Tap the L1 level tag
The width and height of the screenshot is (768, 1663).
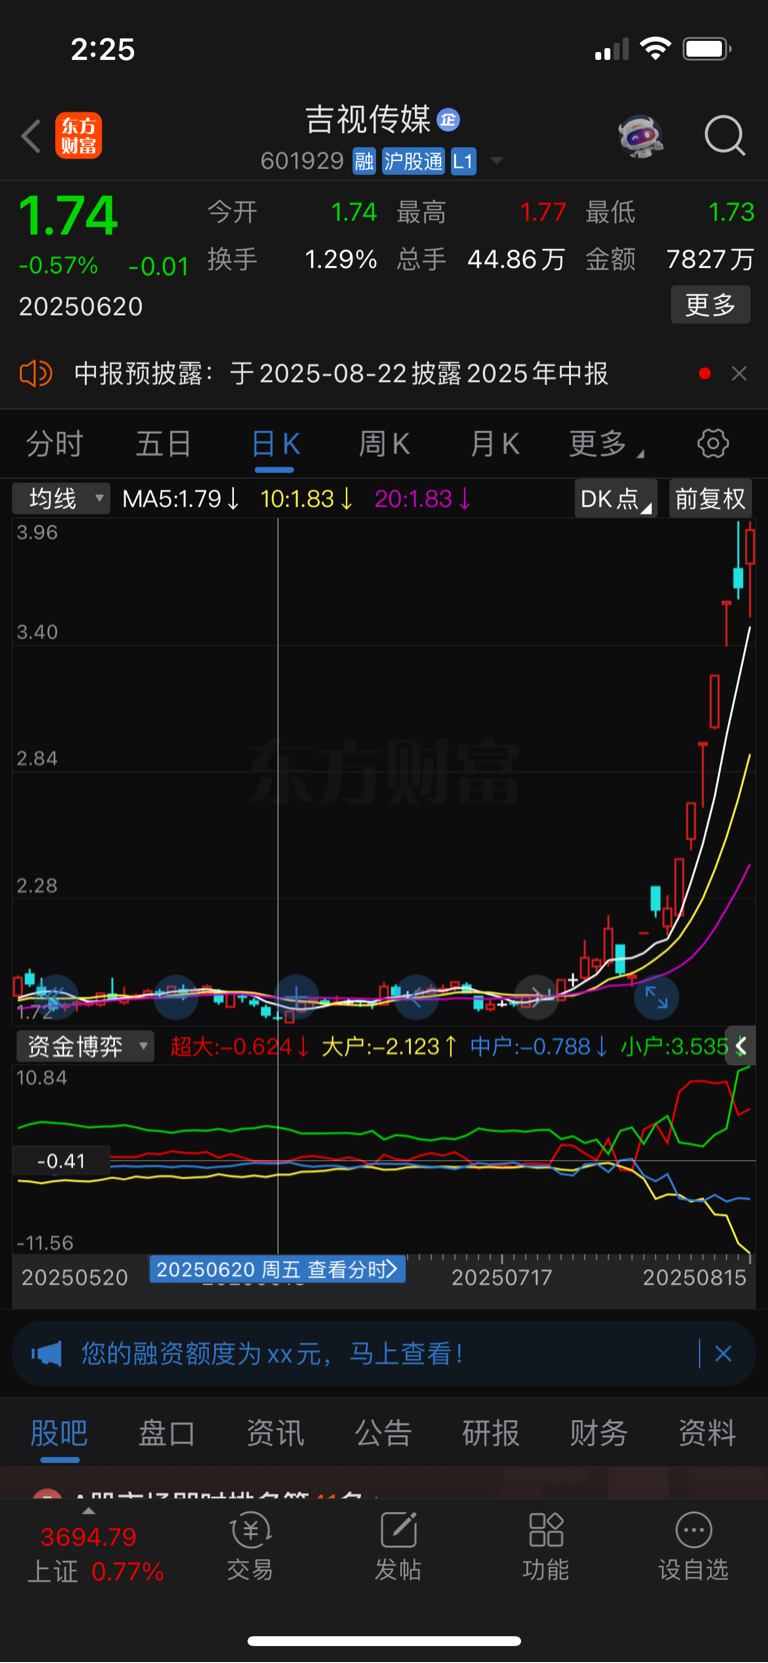point(463,161)
